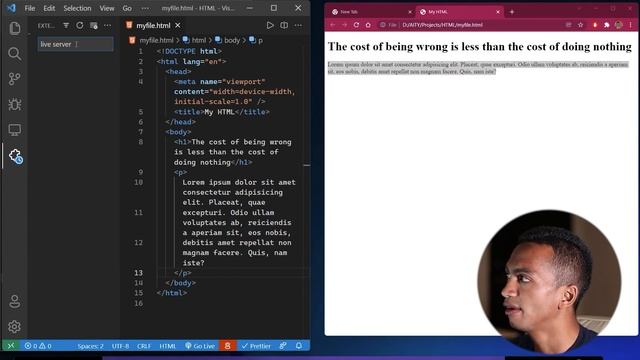Open Remote Explorer view in activity bar
The image size is (640, 360).
coord(15,130)
